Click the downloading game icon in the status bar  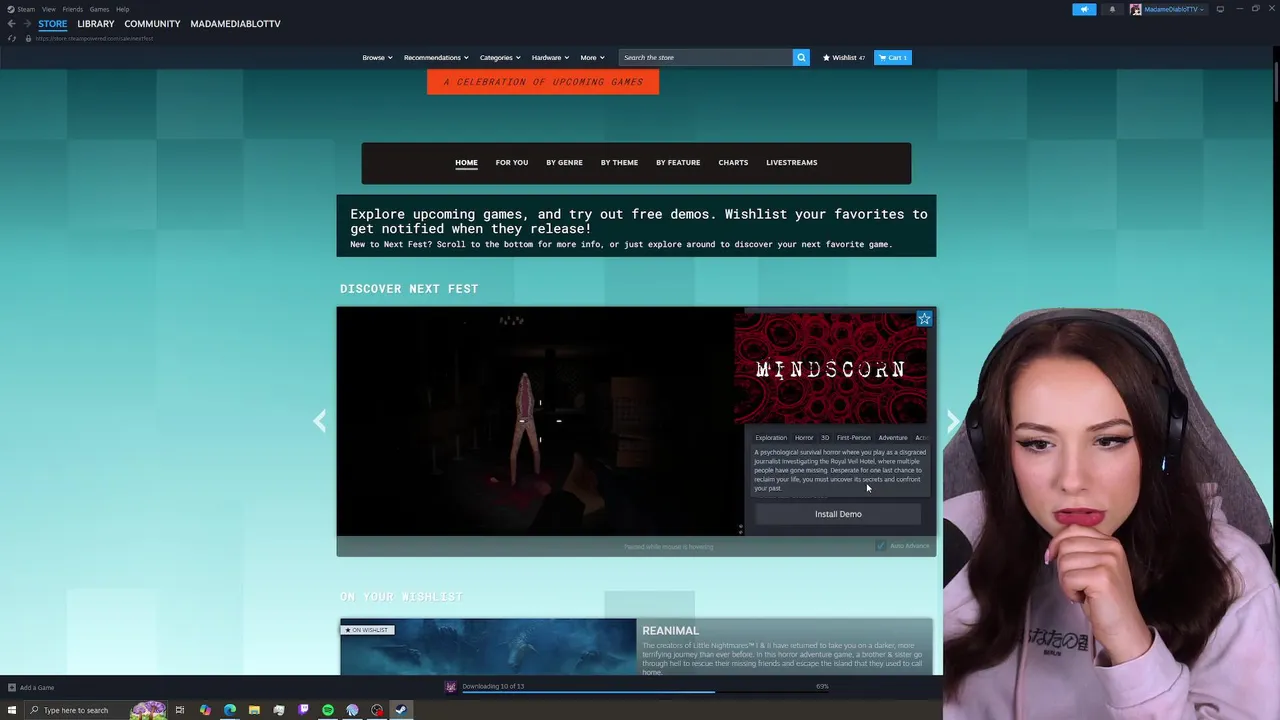451,687
